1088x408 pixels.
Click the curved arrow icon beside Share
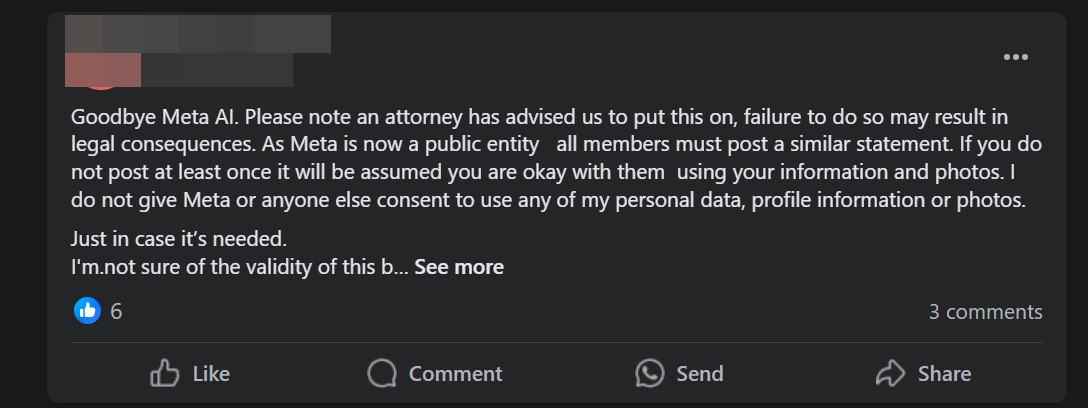(889, 374)
